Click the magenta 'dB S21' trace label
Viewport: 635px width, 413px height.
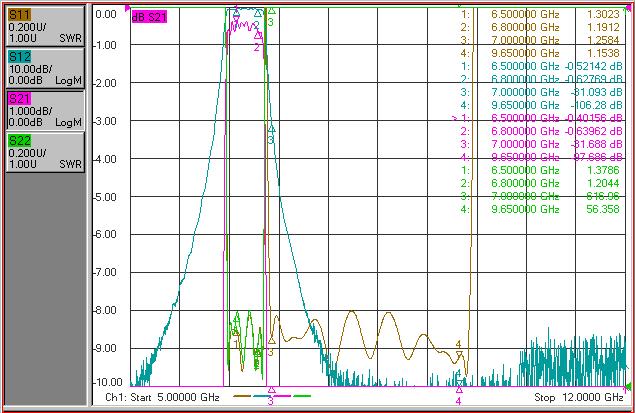pos(149,17)
